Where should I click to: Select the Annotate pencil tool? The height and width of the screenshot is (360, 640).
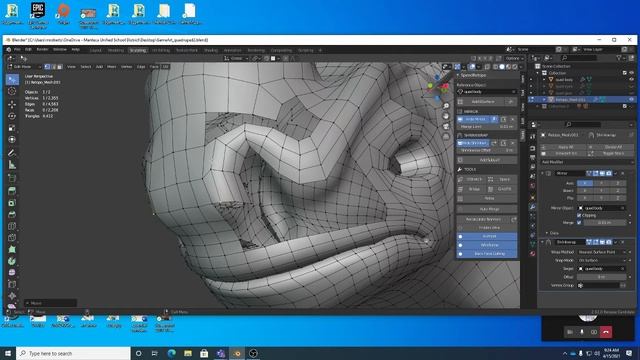coord(12,153)
